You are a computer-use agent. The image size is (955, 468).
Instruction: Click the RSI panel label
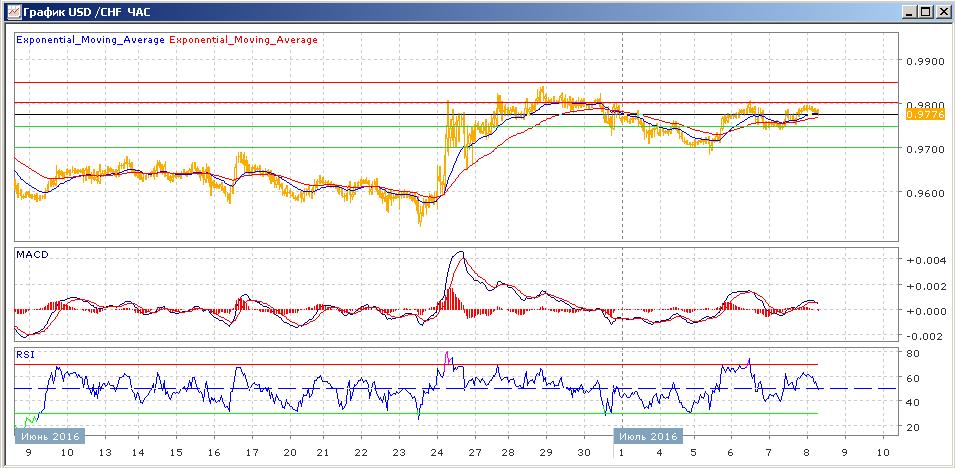tap(25, 354)
